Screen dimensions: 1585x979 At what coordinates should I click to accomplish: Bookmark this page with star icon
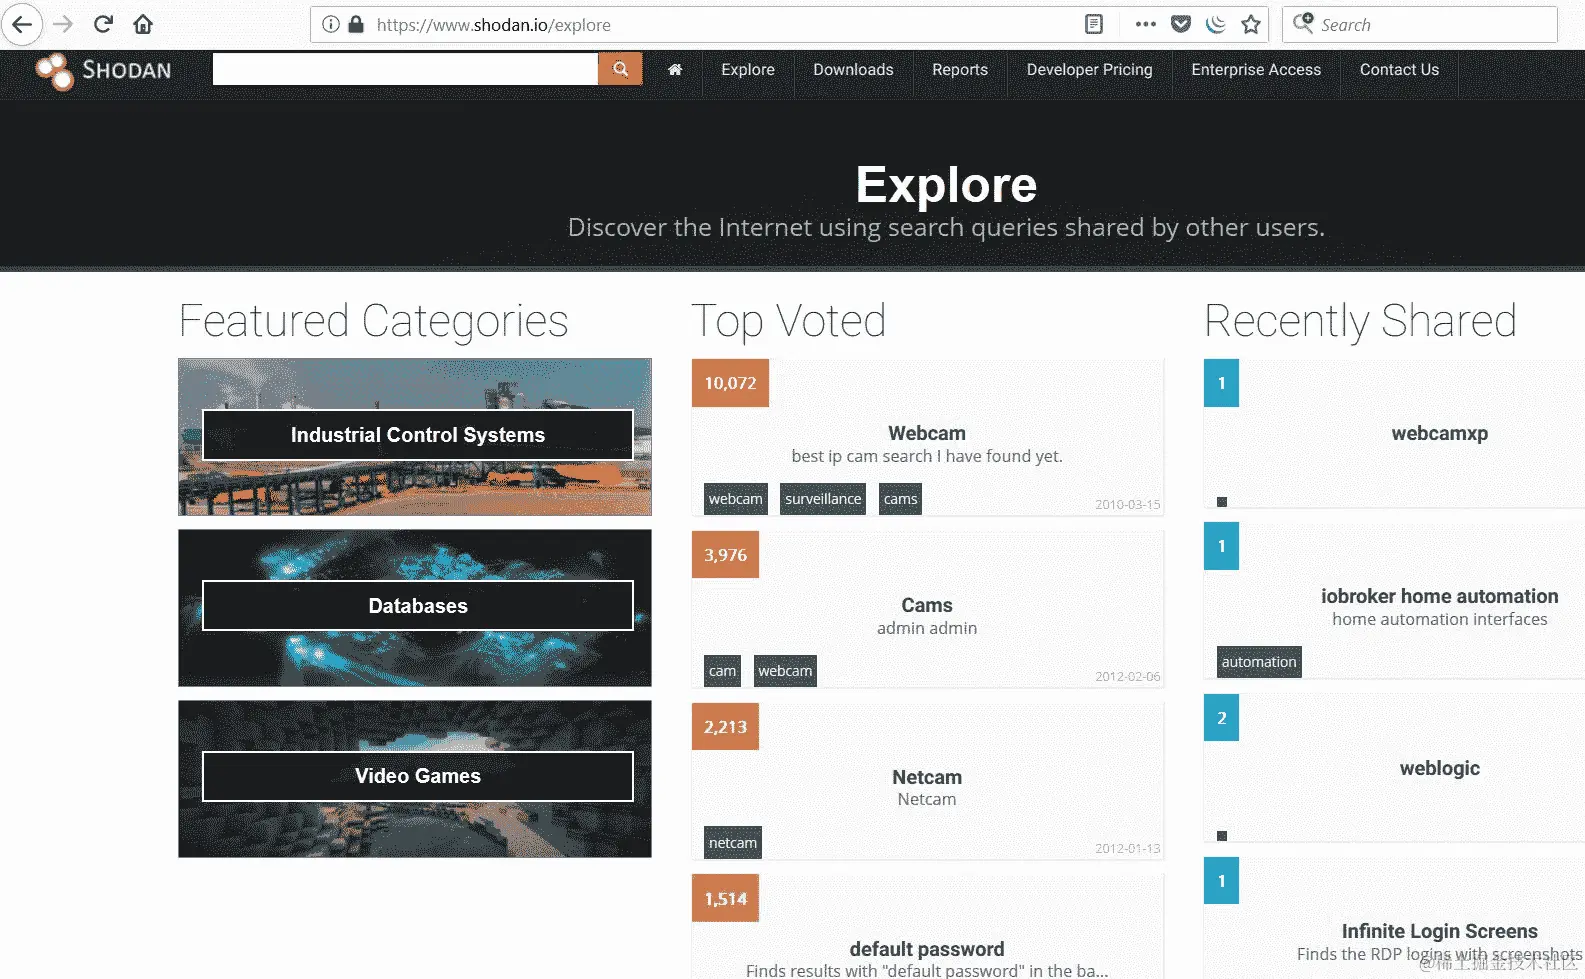1251,24
